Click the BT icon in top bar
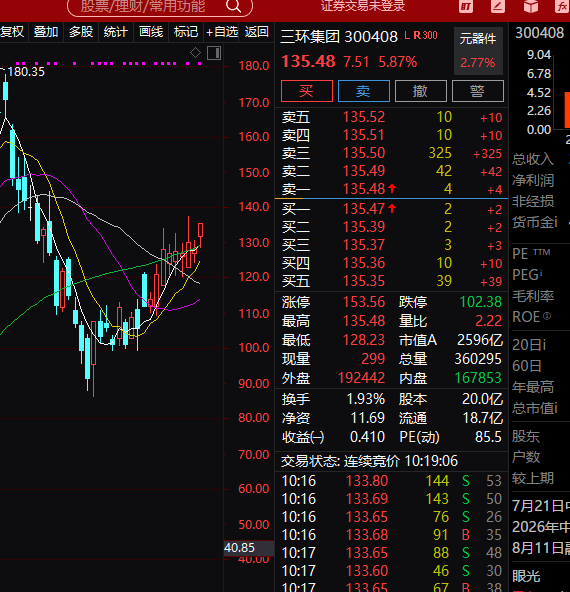The width and height of the screenshot is (570, 592). (466, 6)
